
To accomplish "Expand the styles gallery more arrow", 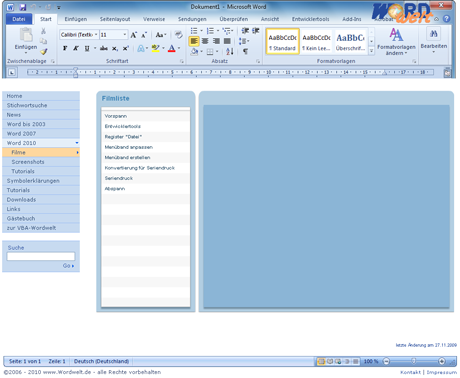I will click(371, 51).
